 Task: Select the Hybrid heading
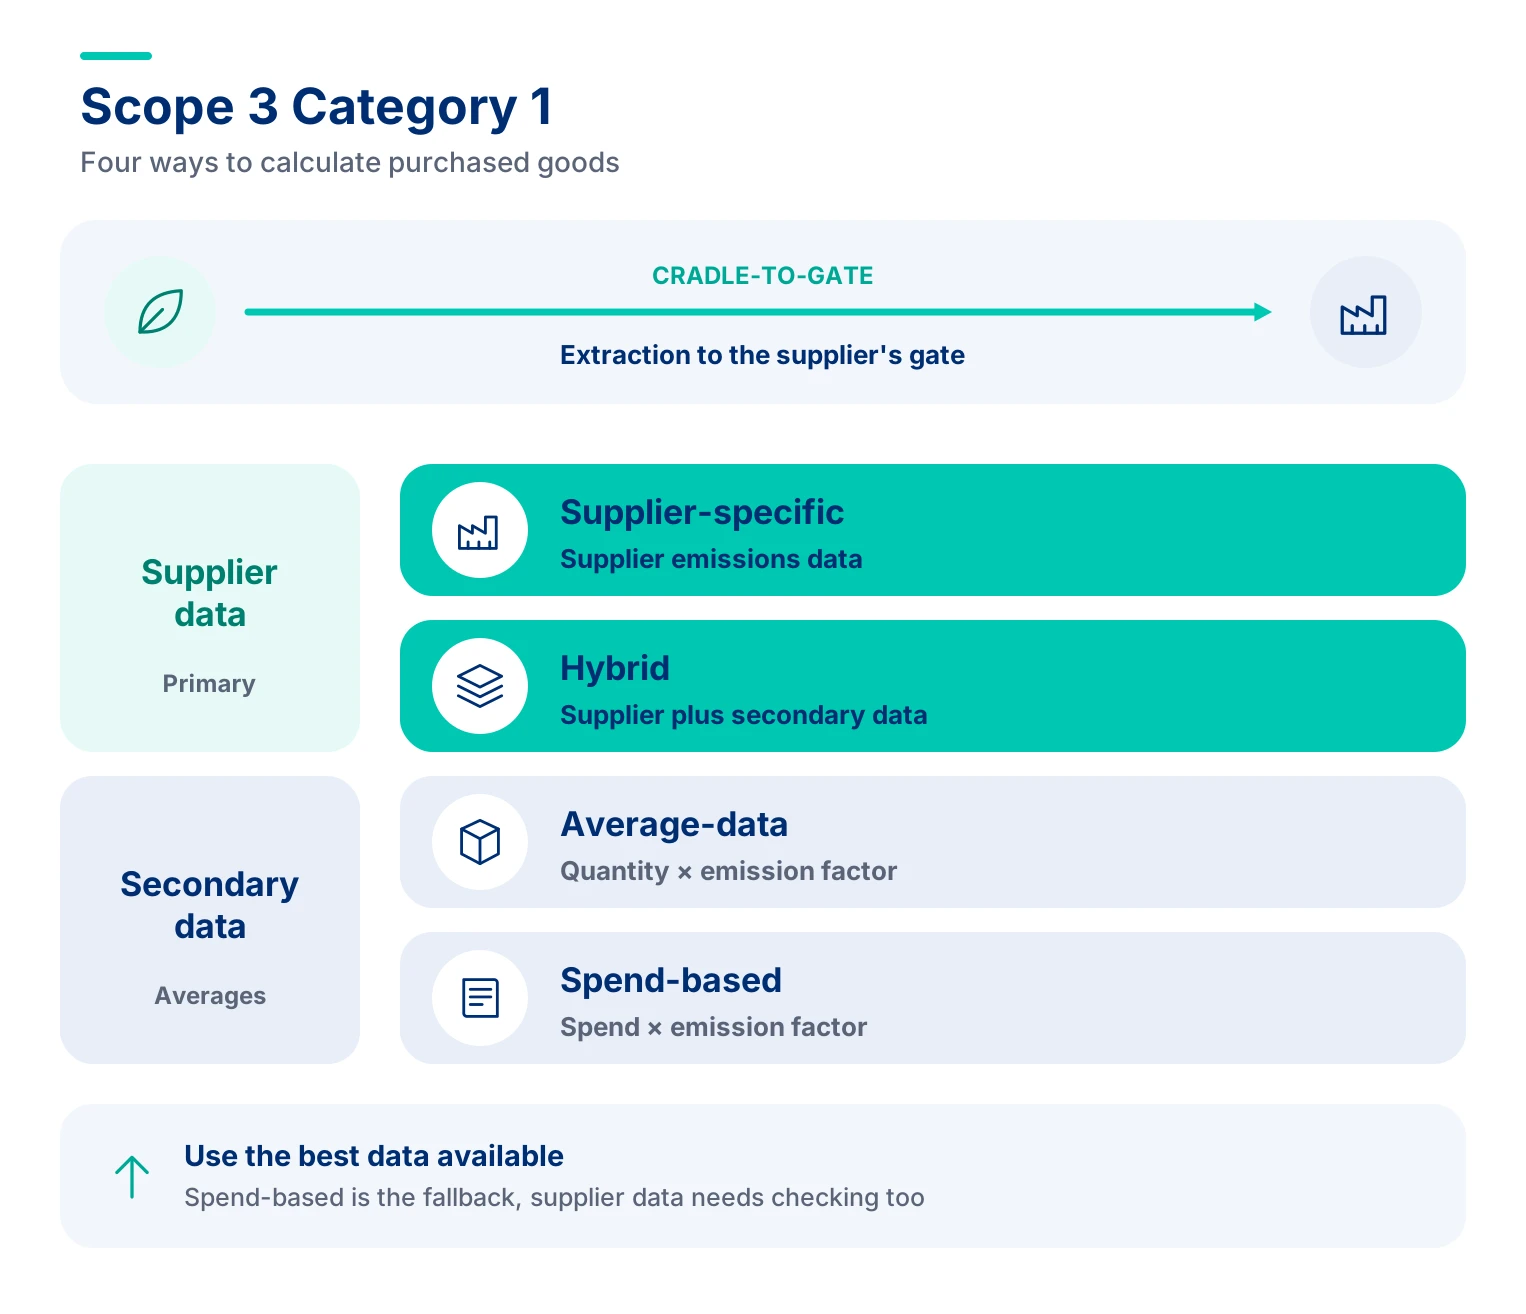[x=615, y=668]
